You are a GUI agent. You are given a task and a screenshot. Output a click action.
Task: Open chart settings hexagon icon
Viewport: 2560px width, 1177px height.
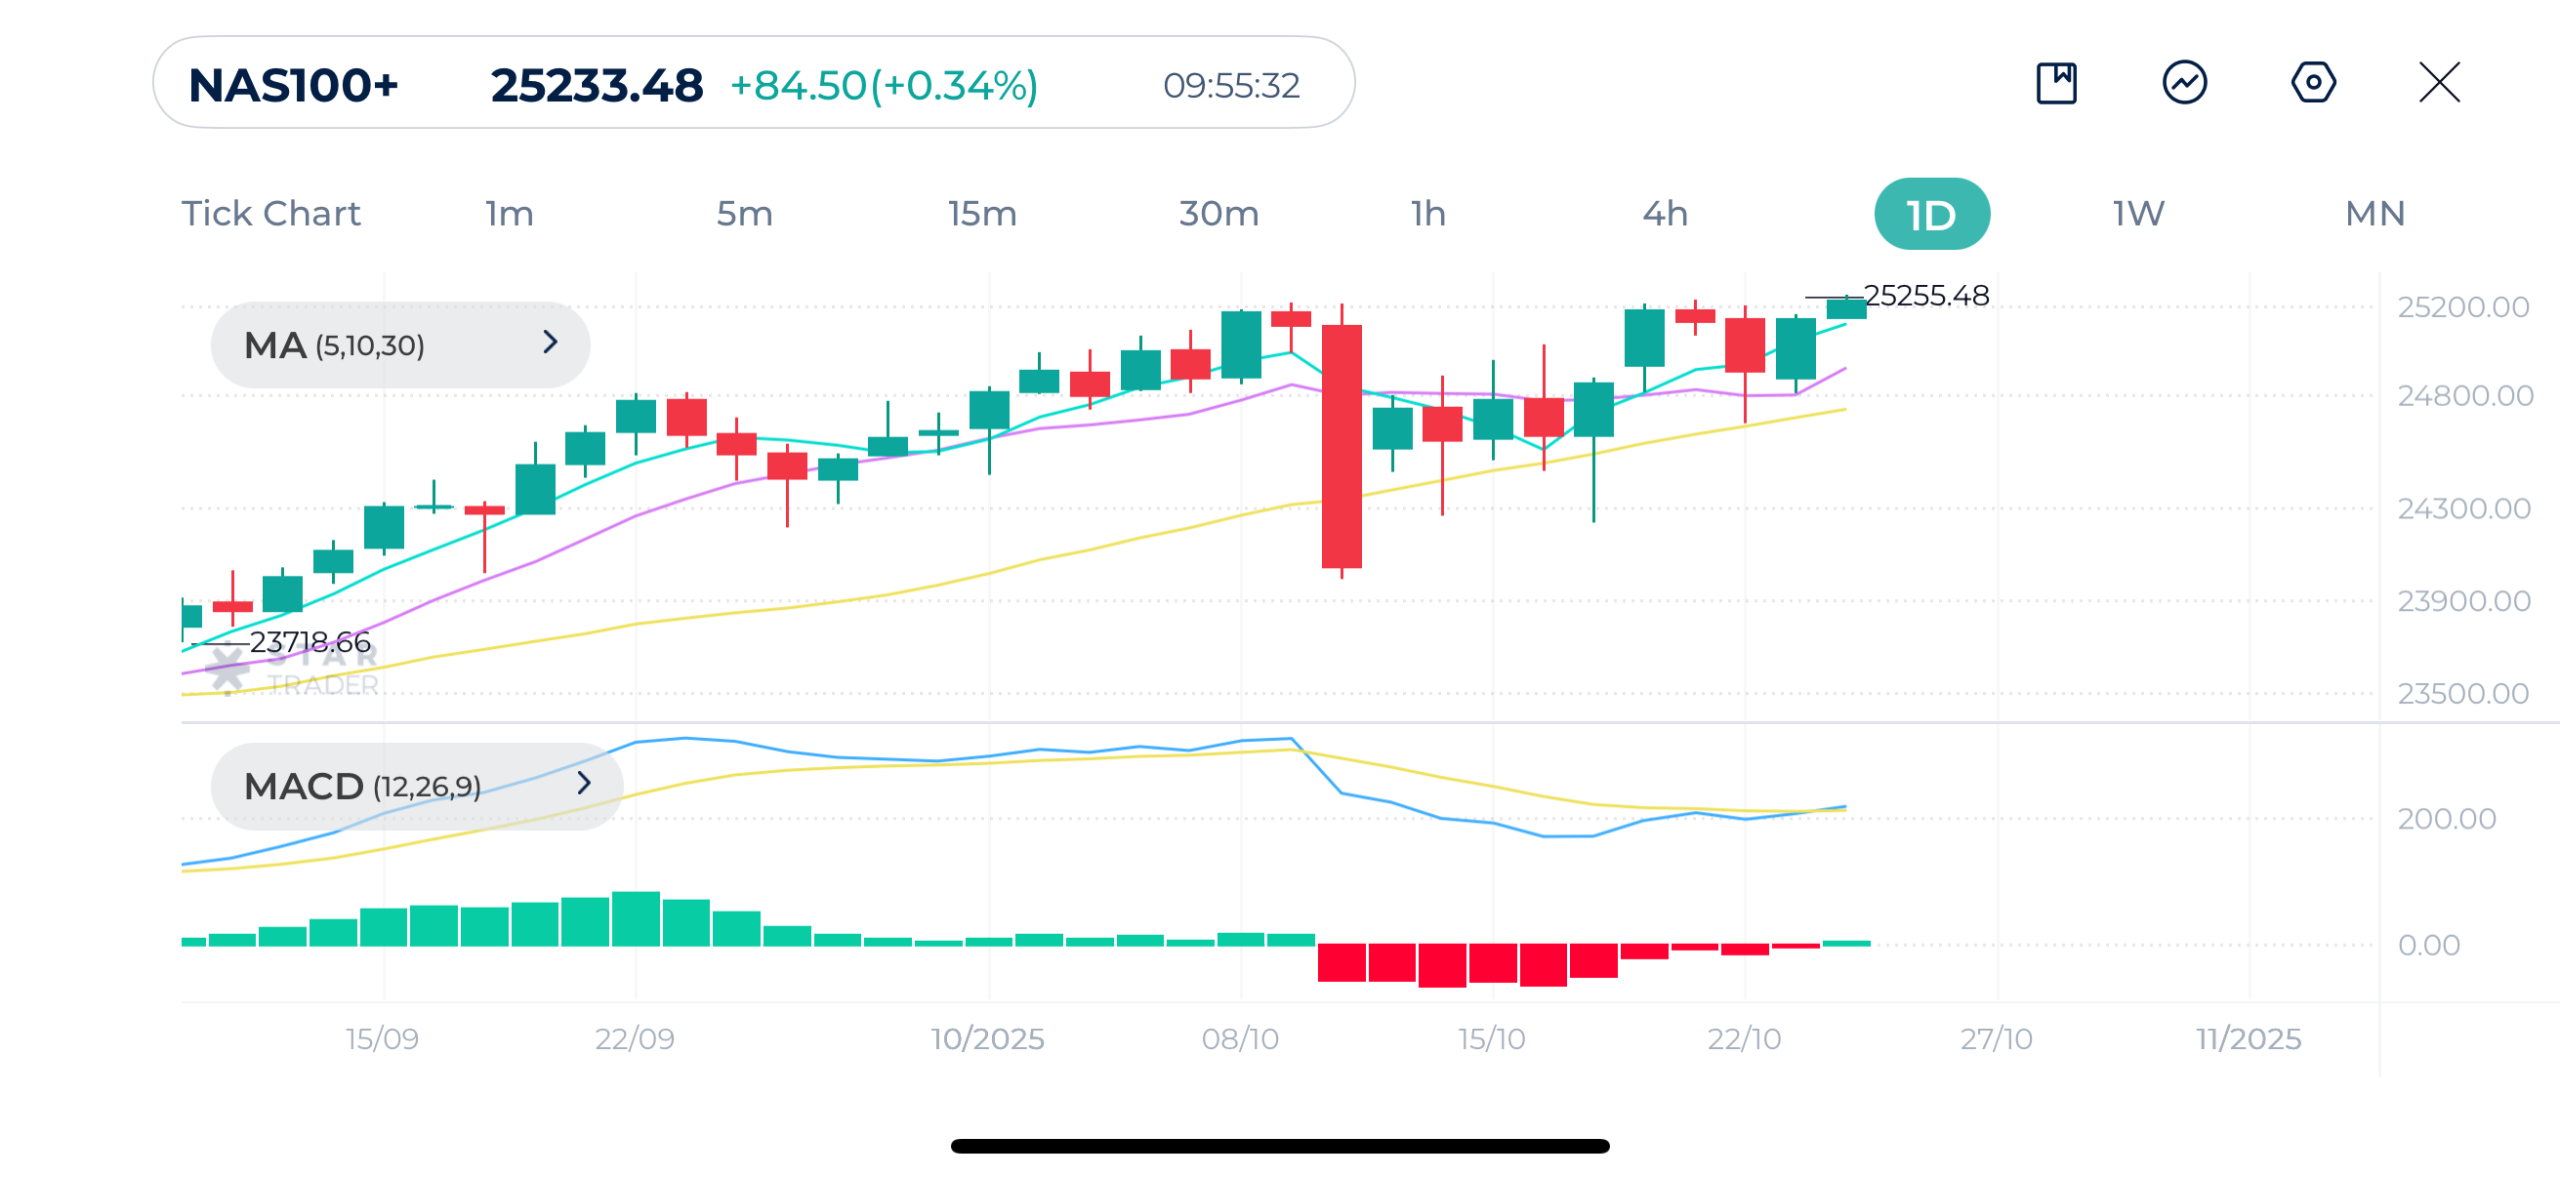pos(2313,83)
